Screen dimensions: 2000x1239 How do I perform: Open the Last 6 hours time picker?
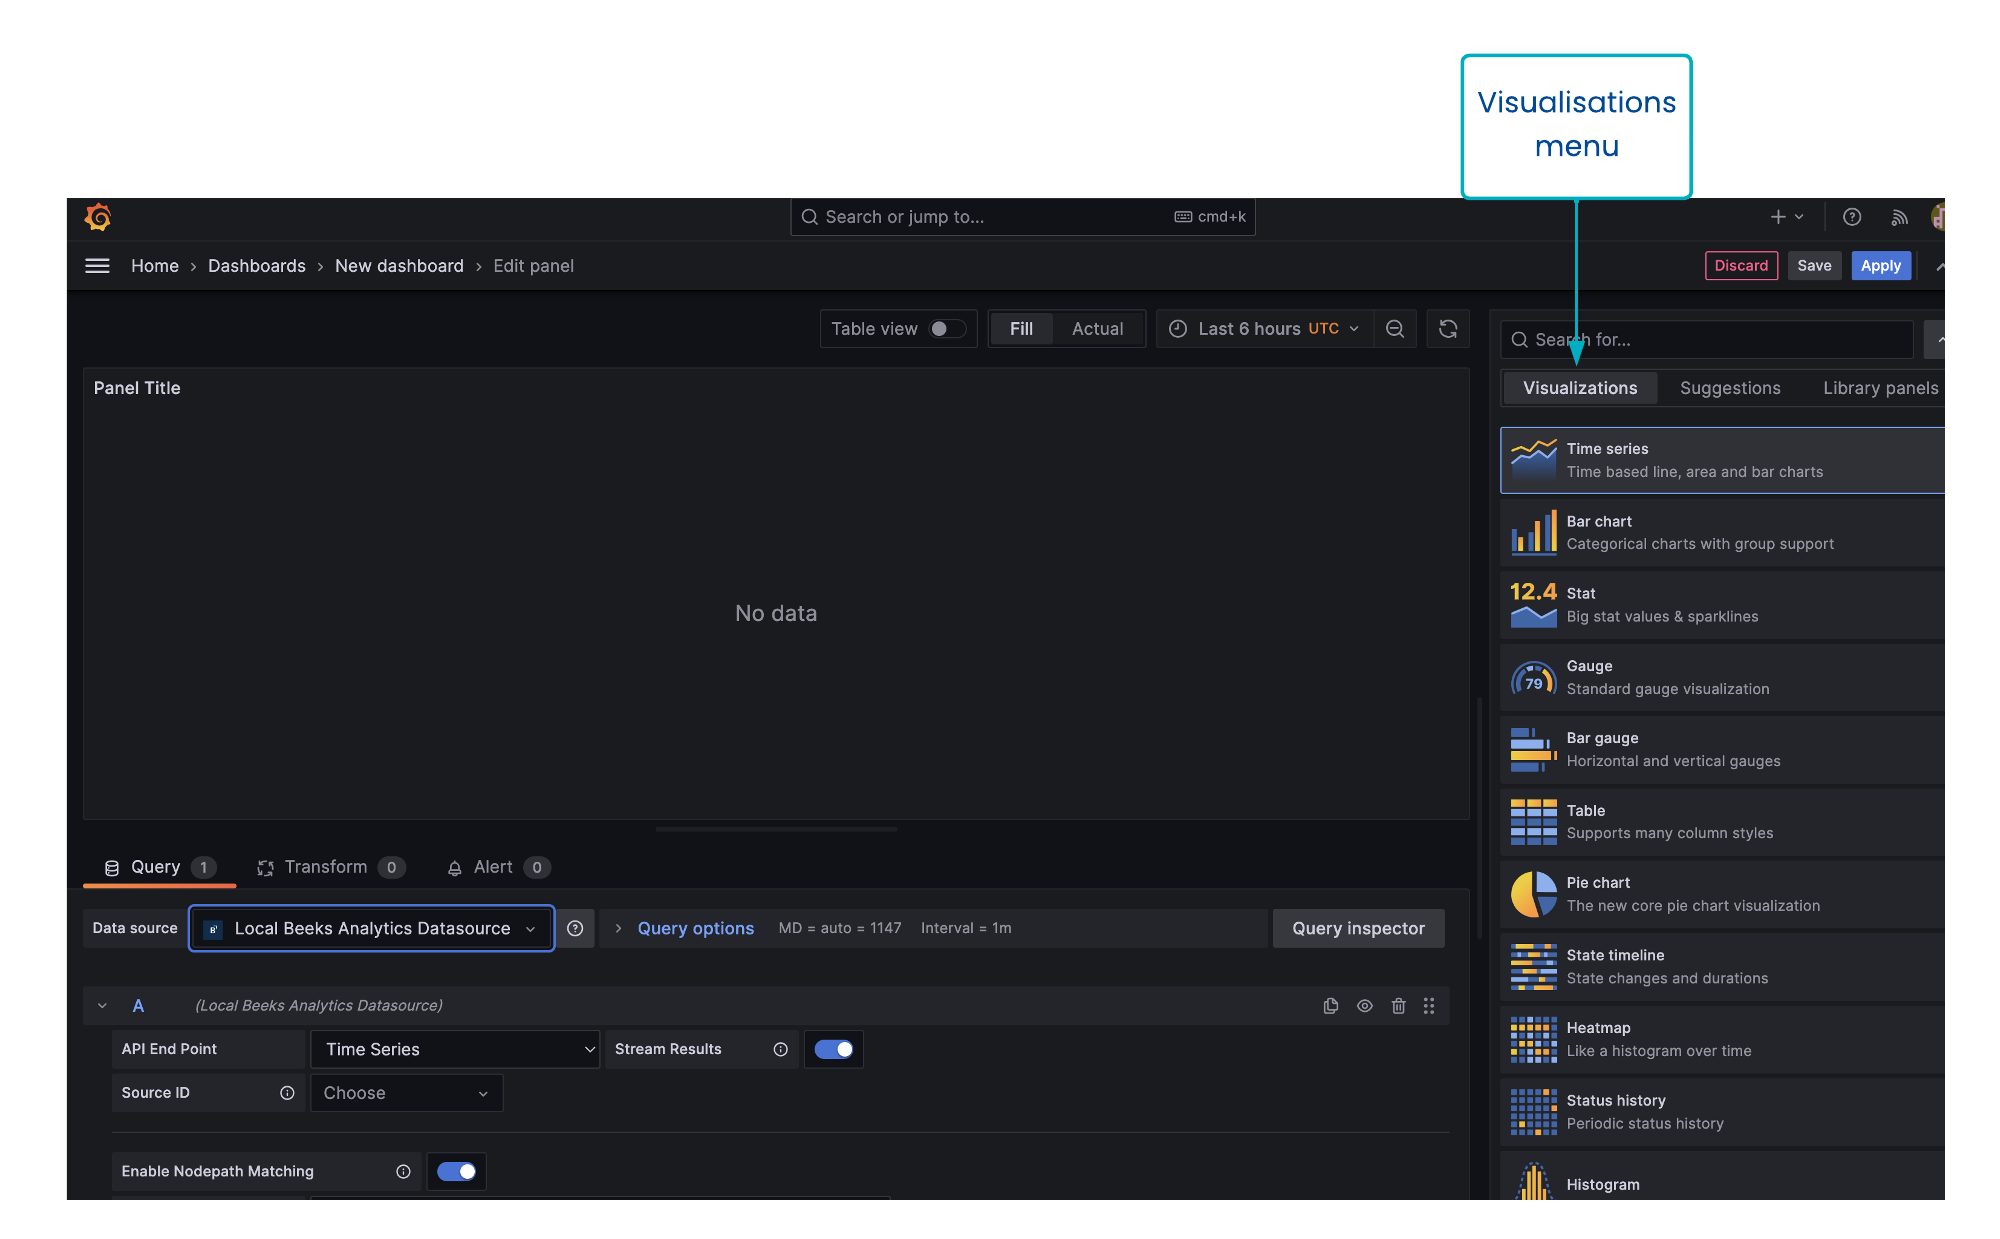1264,329
